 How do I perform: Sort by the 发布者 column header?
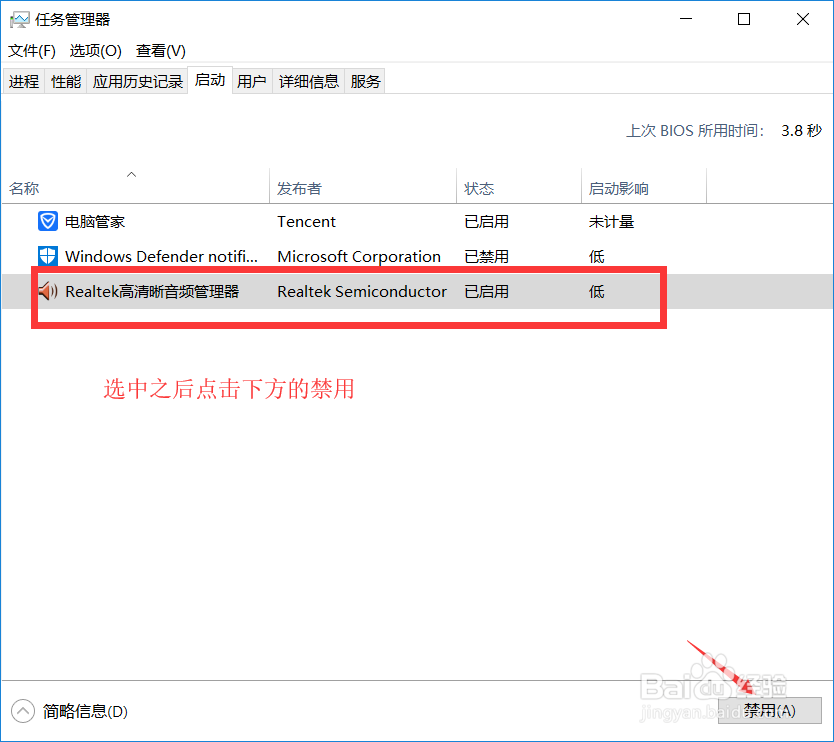[x=363, y=186]
